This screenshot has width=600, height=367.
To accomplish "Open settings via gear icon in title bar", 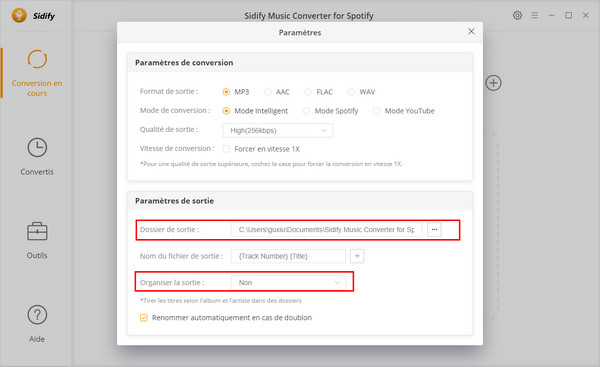I will click(x=517, y=15).
